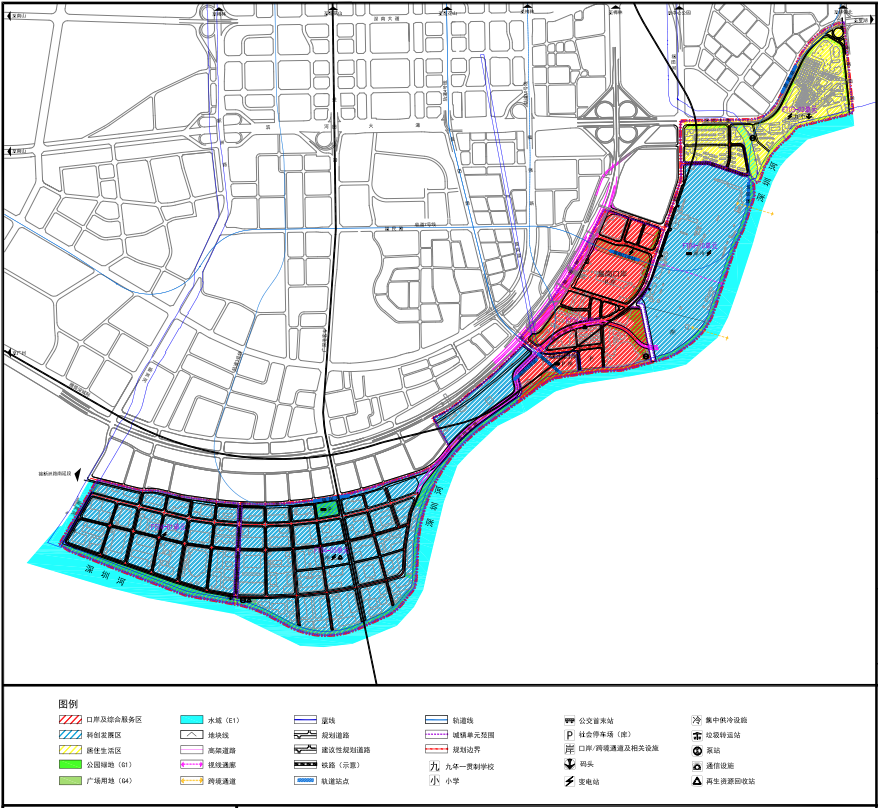This screenshot has width=878, height=808.
Task: Click the 跨境通道 orange arrow legend symbol
Action: (x=192, y=781)
